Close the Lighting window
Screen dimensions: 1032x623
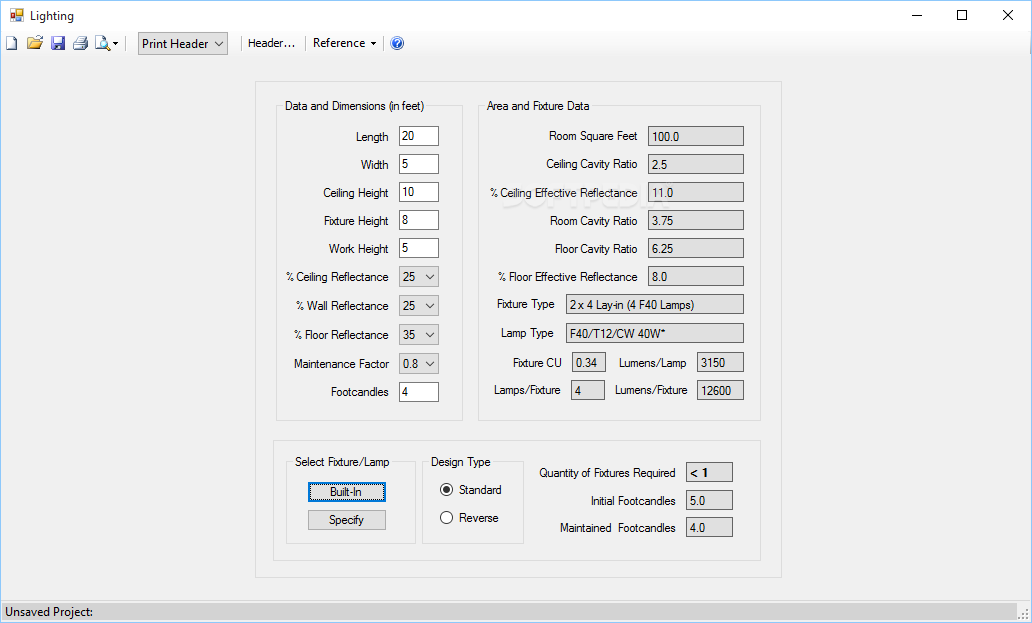[x=1008, y=15]
